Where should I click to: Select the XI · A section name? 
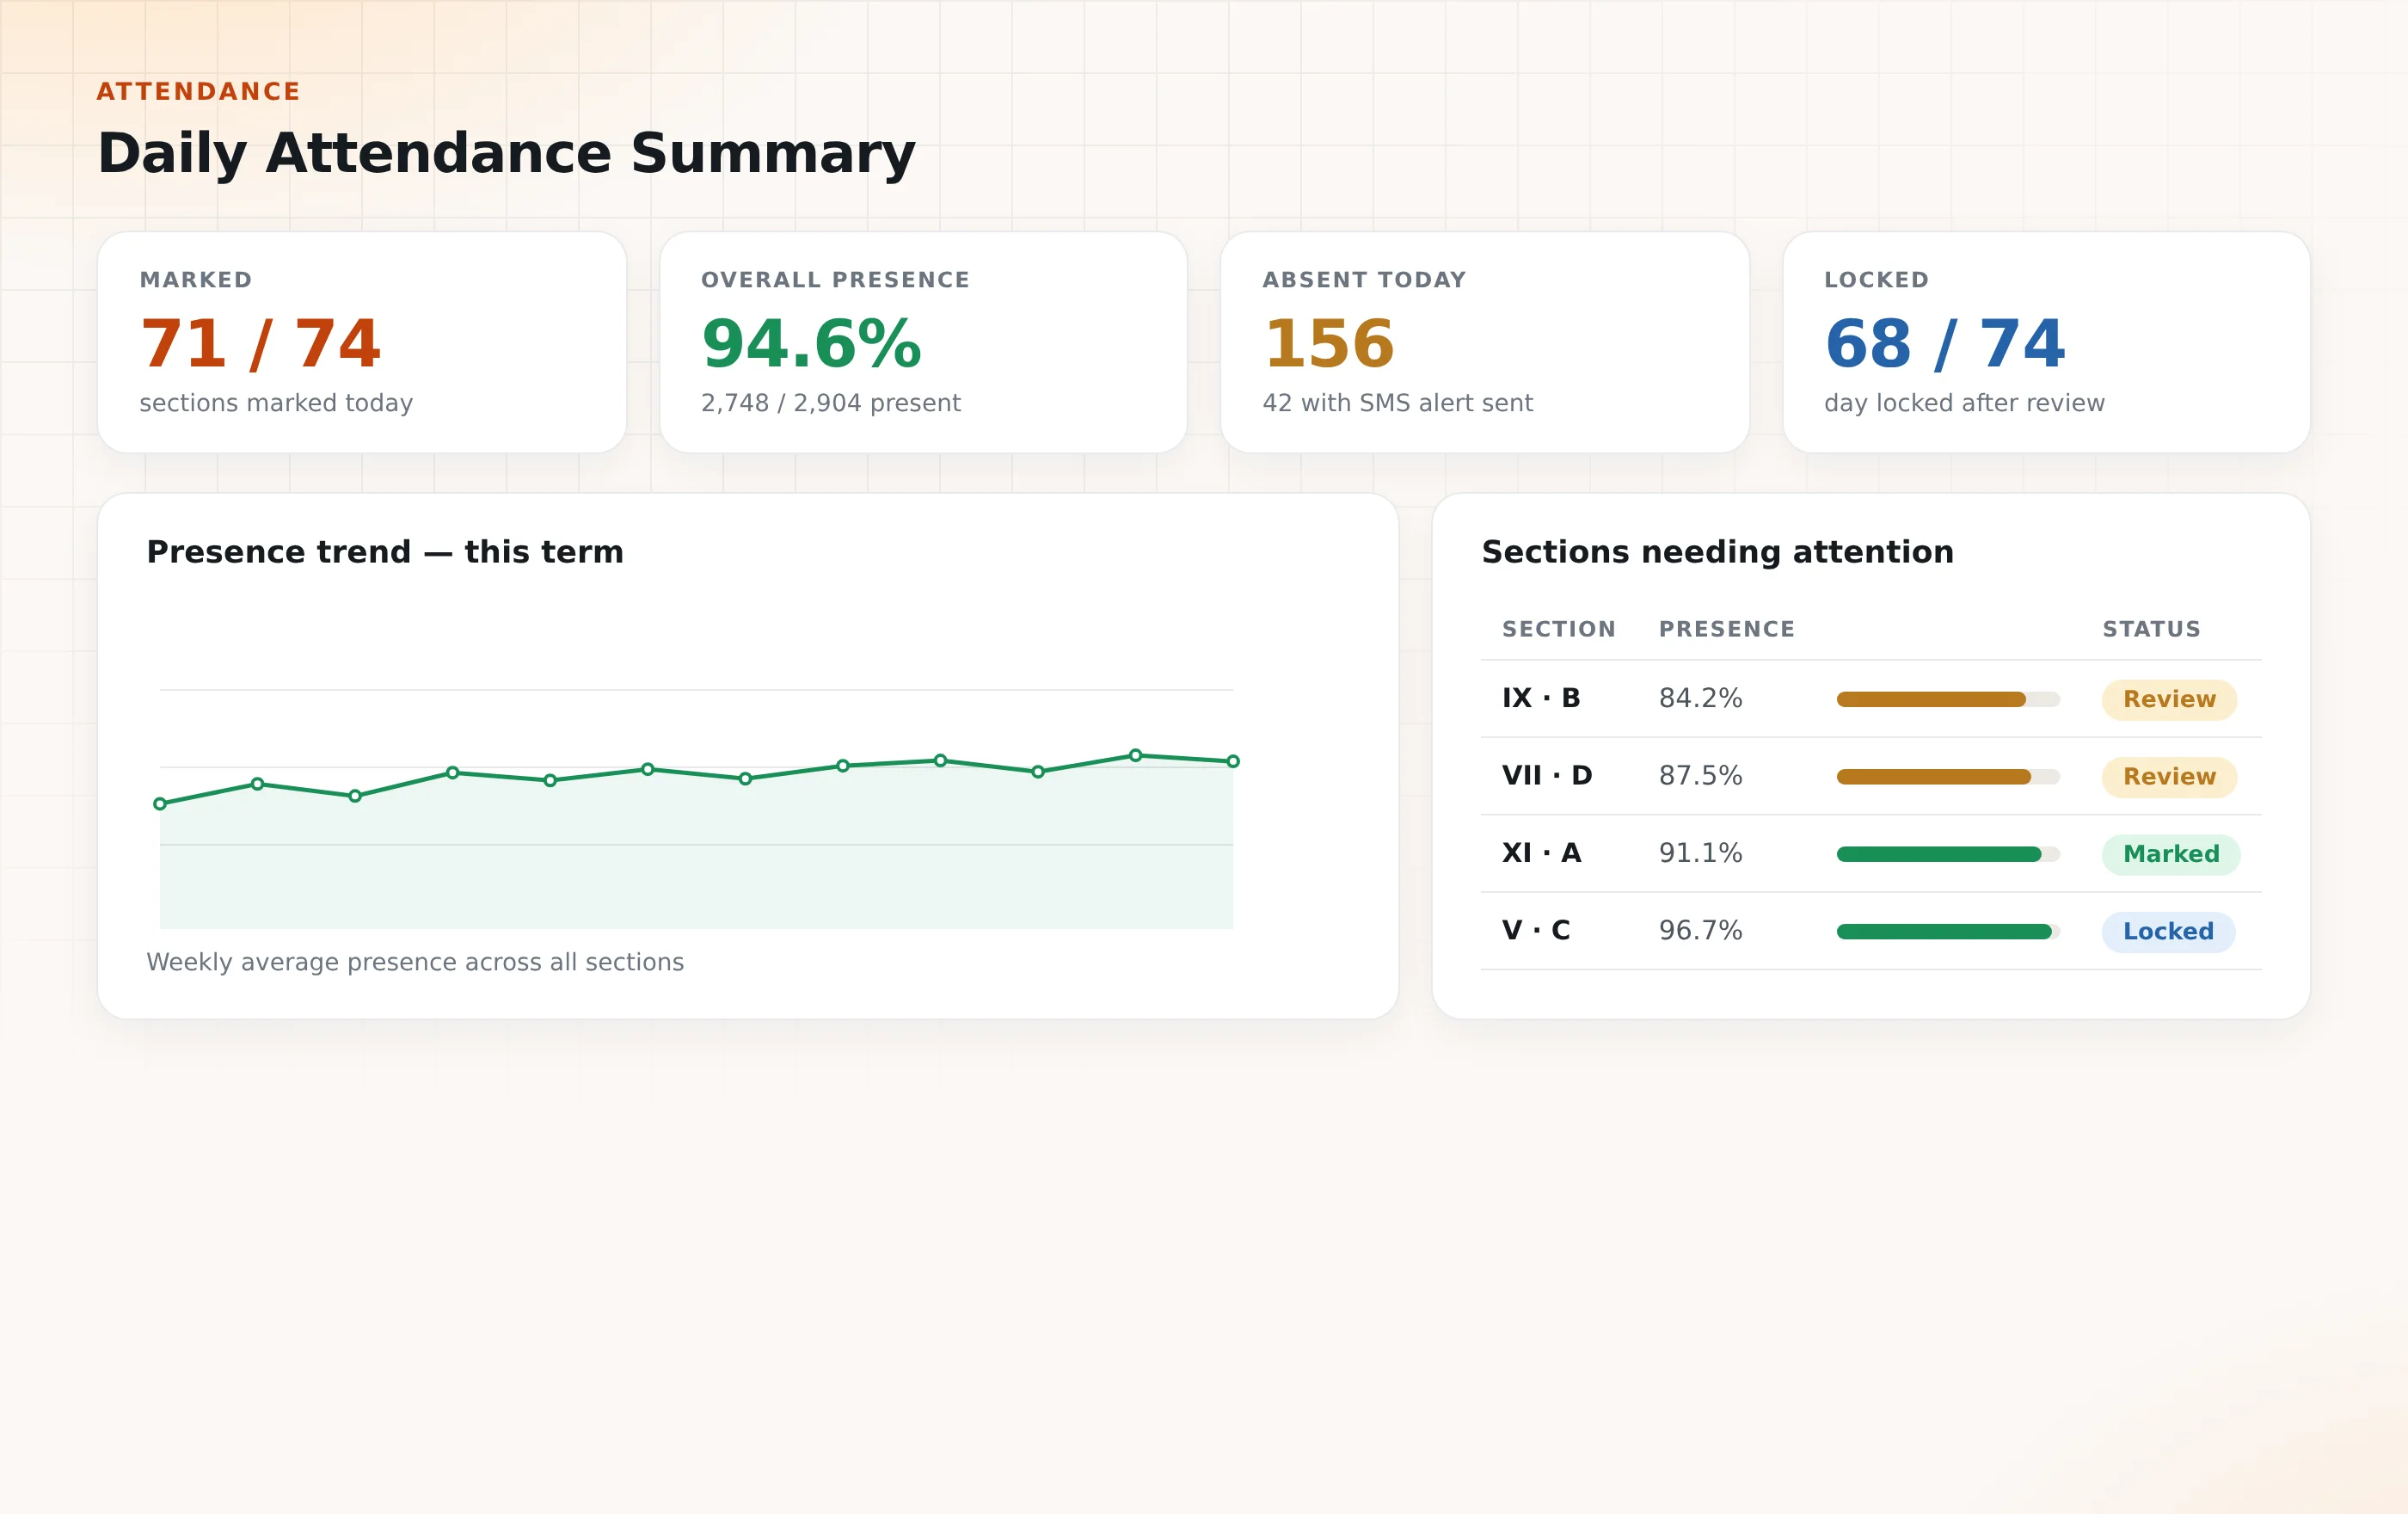1541,853
